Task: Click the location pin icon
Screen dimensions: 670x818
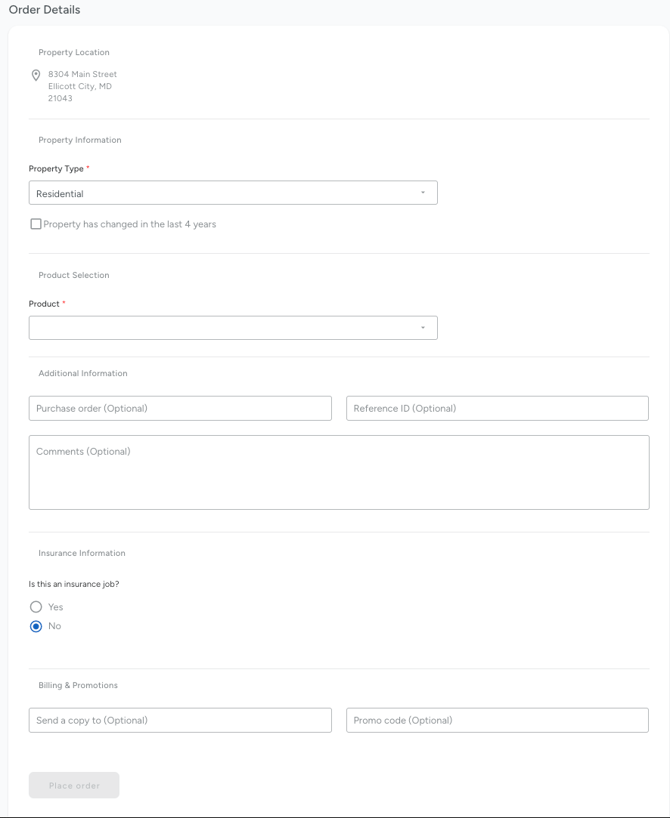Action: coord(36,75)
